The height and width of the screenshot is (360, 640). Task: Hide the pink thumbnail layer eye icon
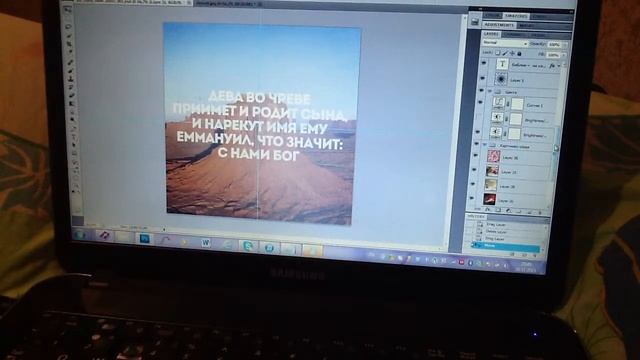pos(475,155)
